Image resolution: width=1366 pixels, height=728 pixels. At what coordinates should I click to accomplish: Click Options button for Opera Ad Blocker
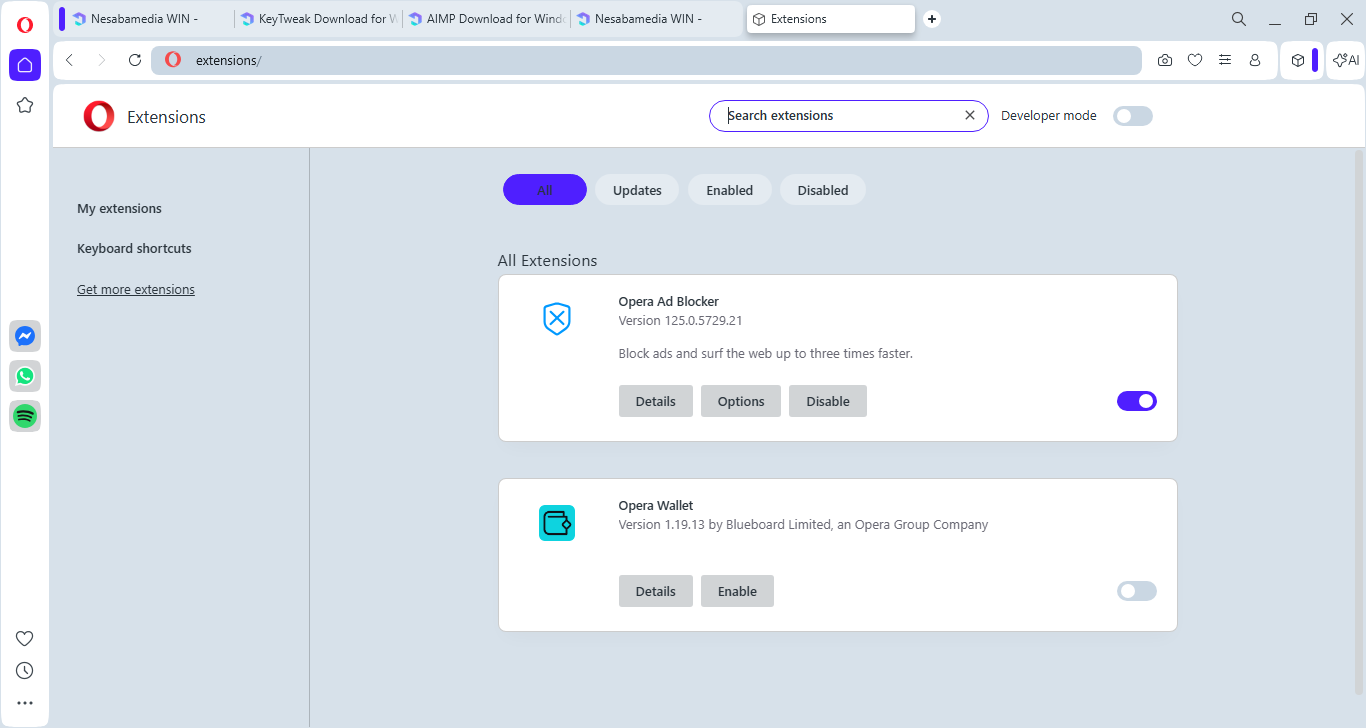click(740, 401)
